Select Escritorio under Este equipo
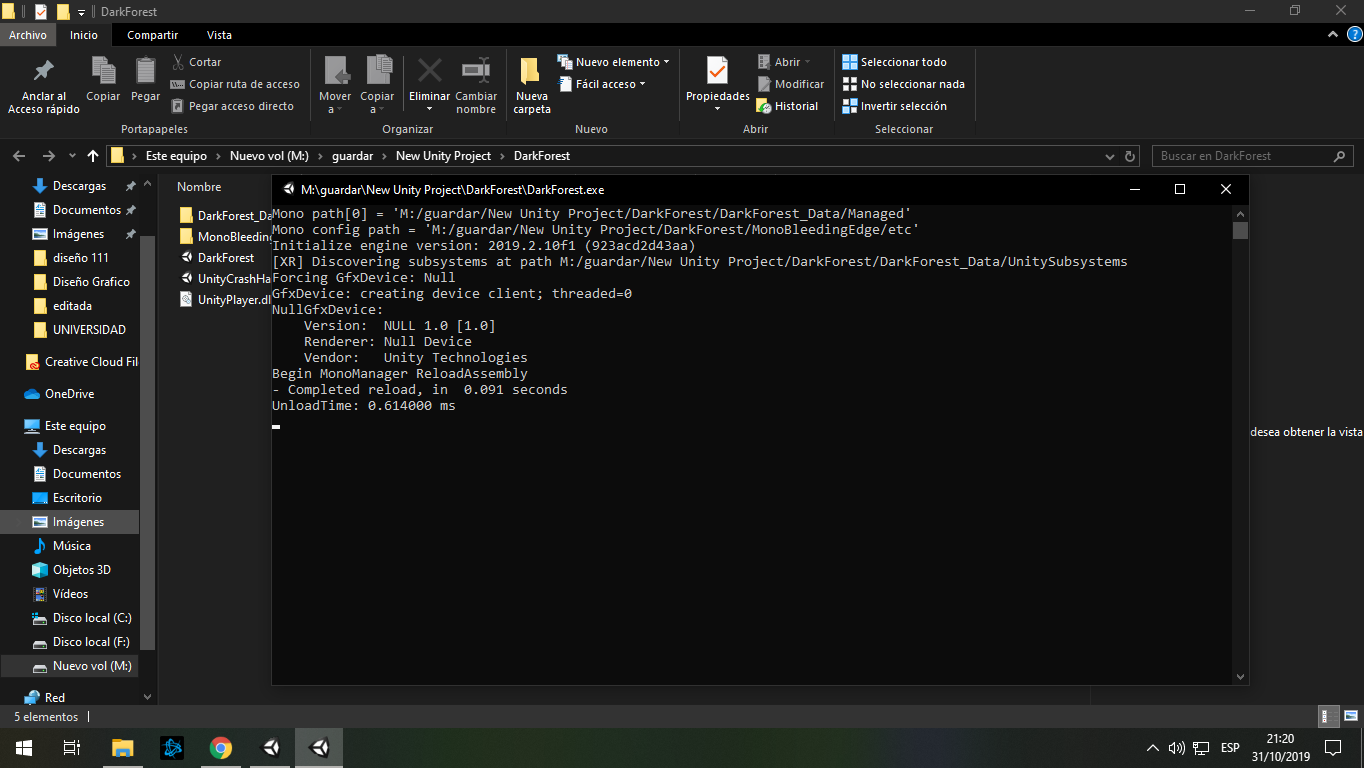Image resolution: width=1364 pixels, height=768 pixels. [77, 498]
